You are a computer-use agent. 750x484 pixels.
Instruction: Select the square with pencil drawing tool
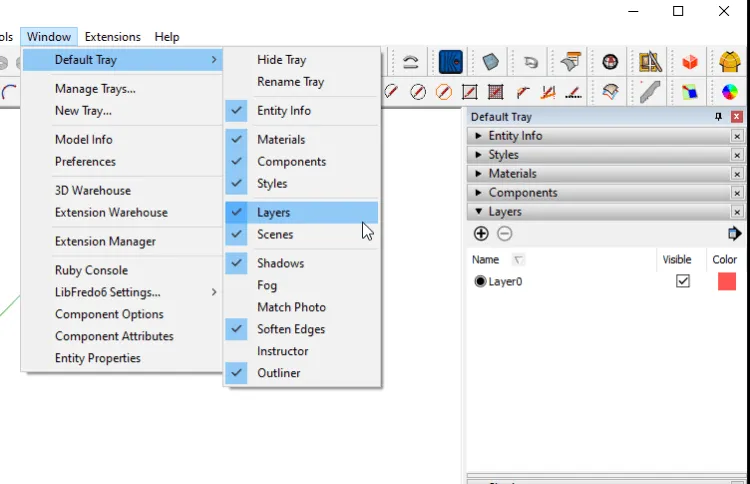click(x=469, y=91)
